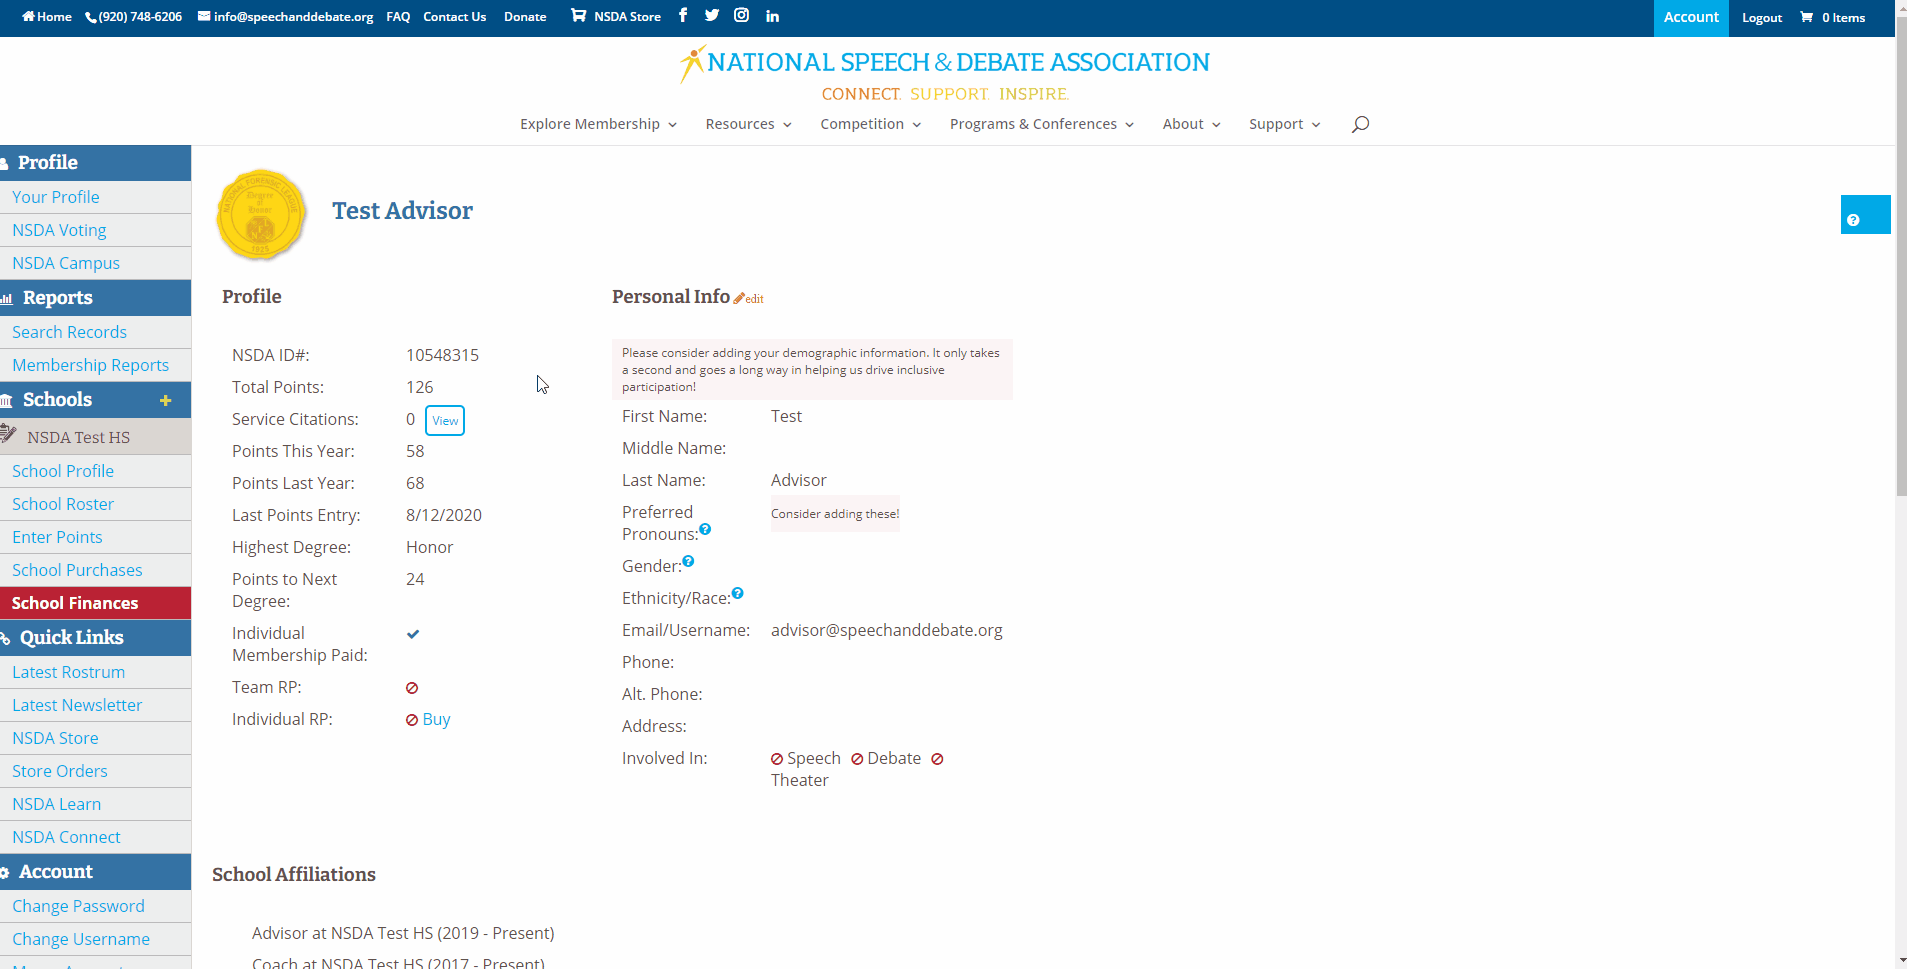This screenshot has height=969, width=1907.
Task: Click the Reports sidebar section header
Action: 95,298
